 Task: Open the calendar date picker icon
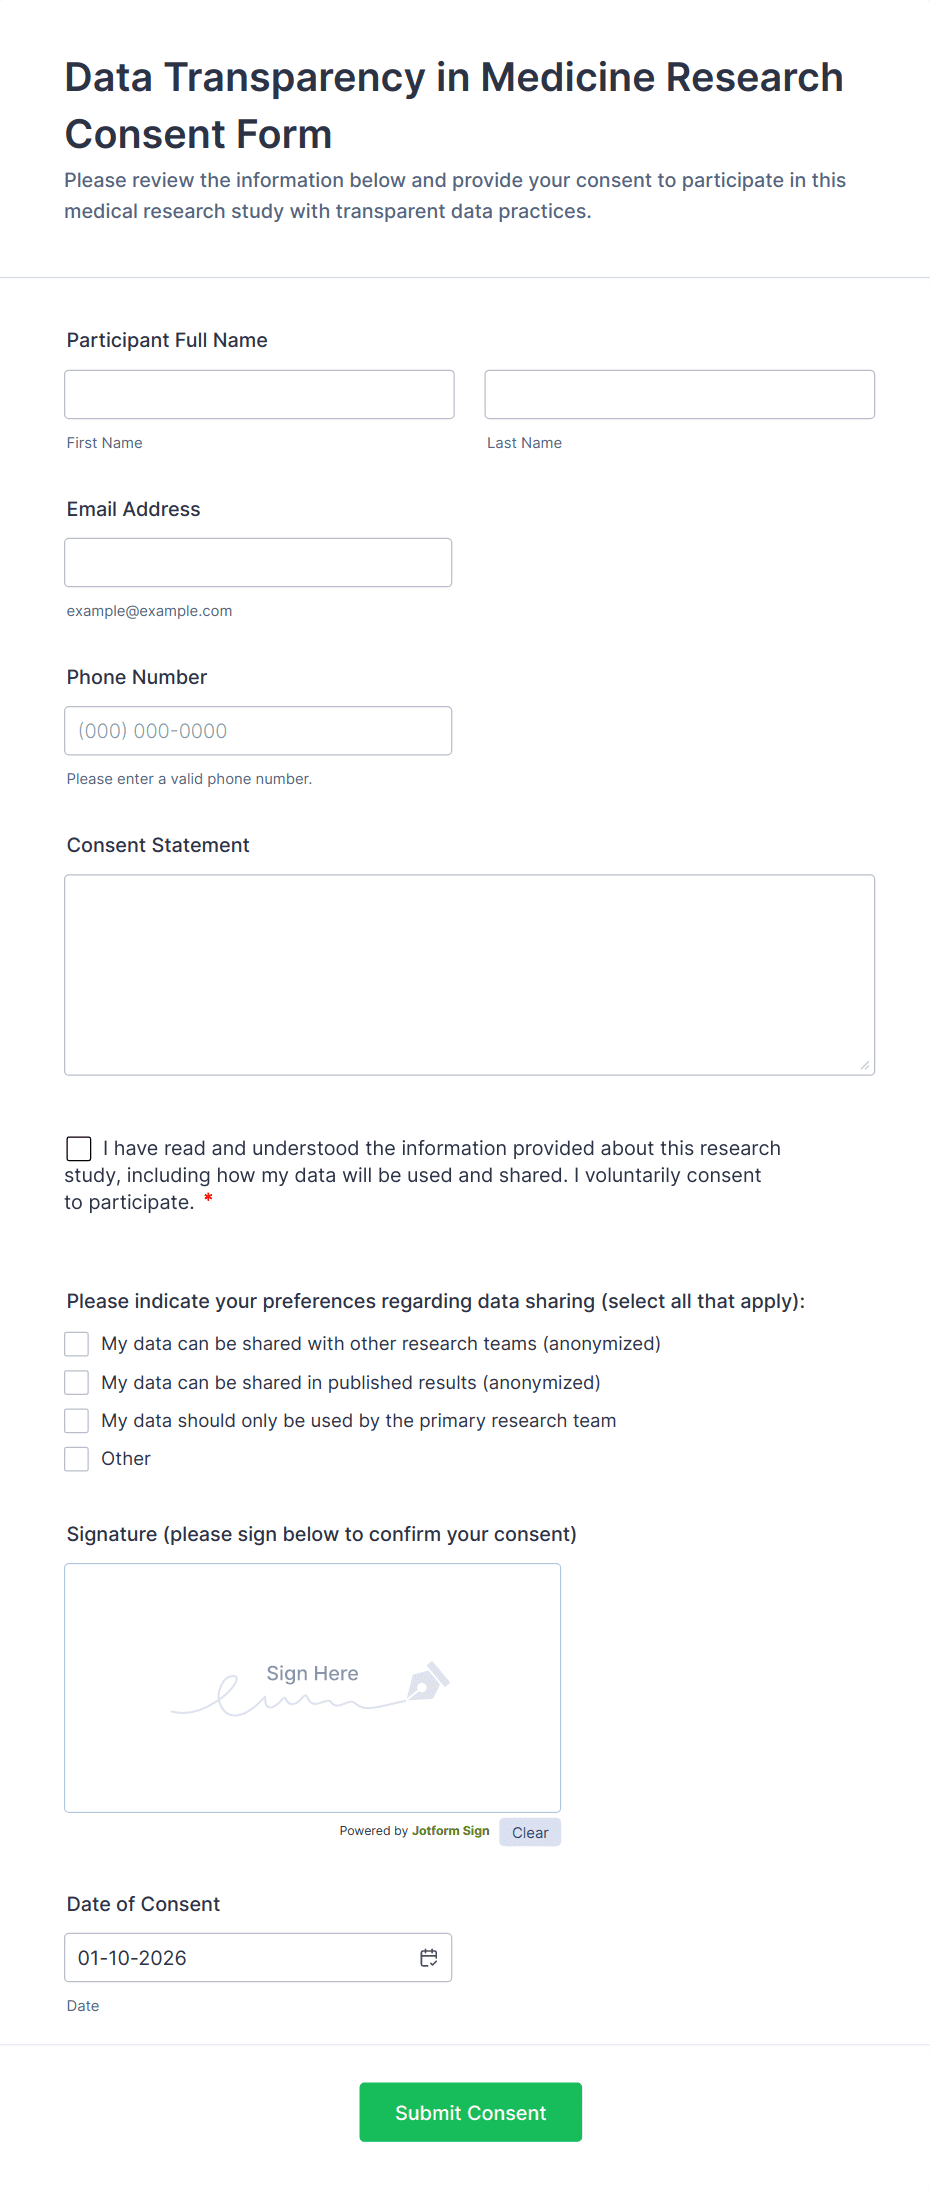click(429, 1958)
